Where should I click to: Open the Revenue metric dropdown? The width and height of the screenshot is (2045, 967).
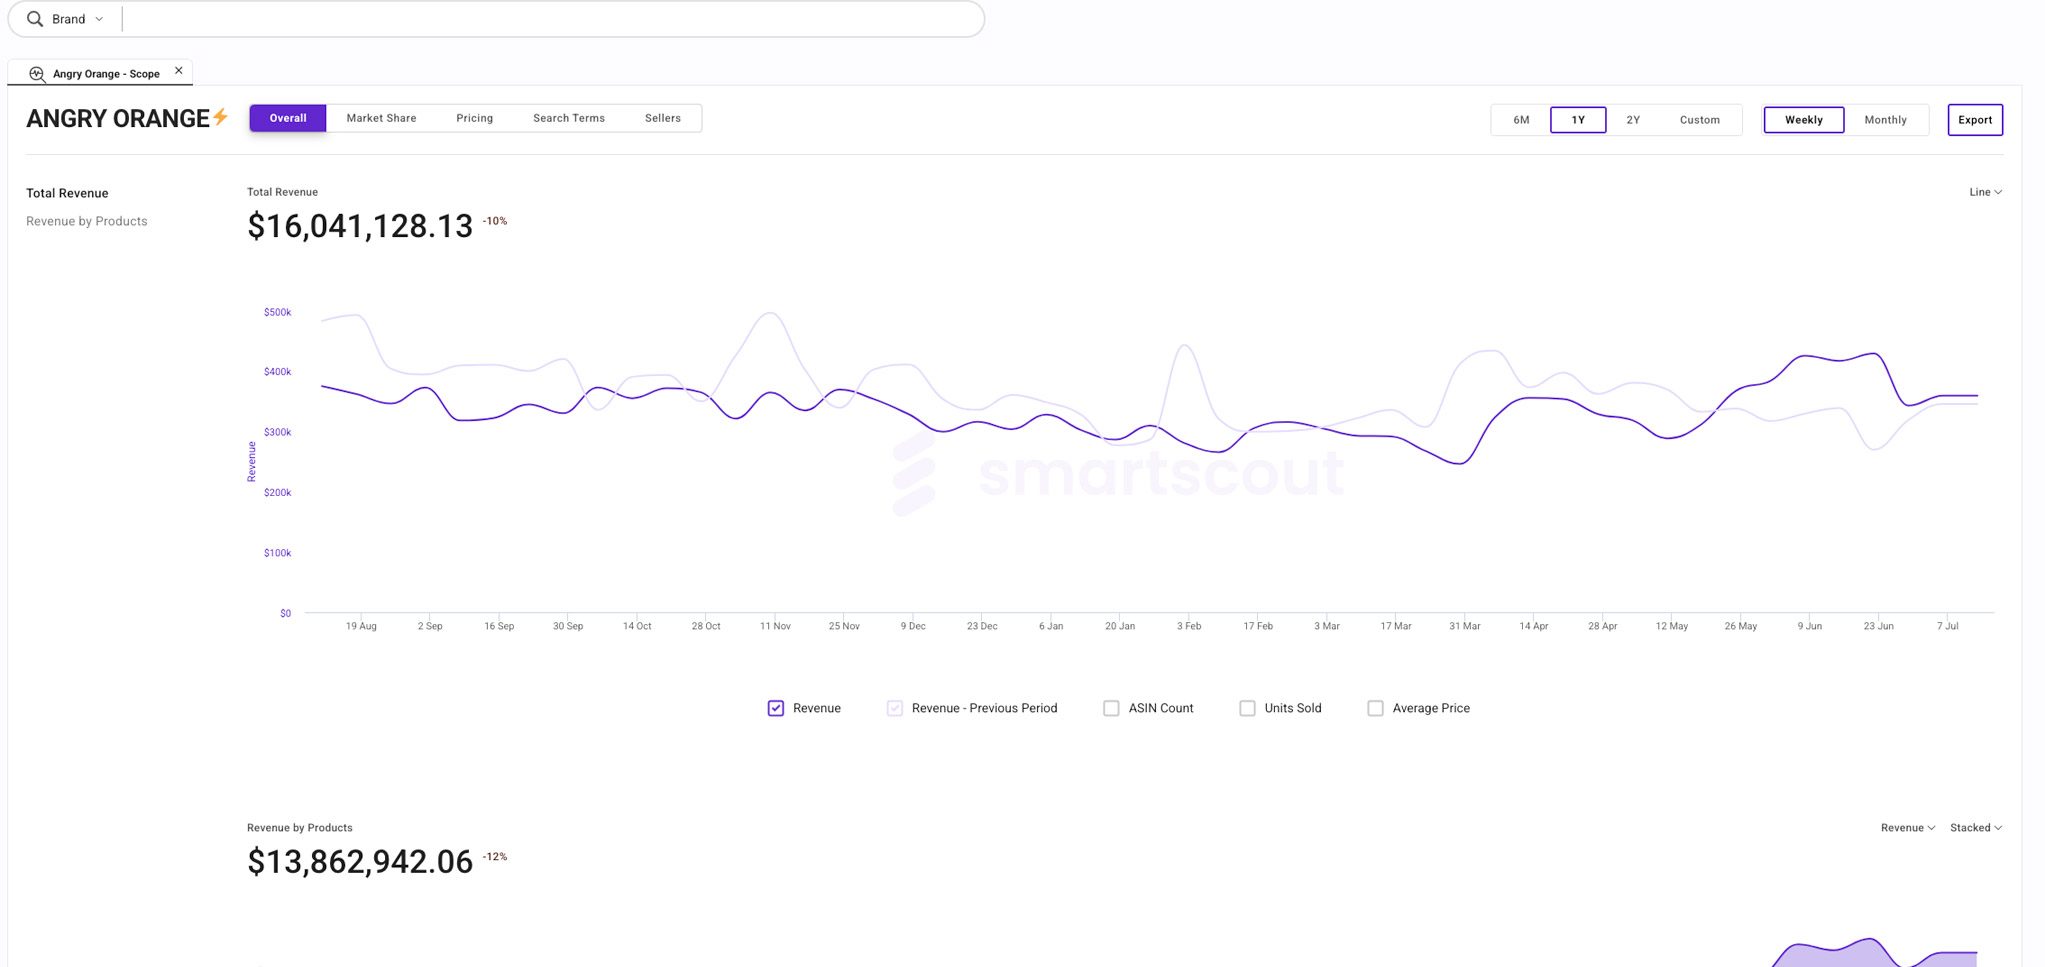(x=1908, y=828)
